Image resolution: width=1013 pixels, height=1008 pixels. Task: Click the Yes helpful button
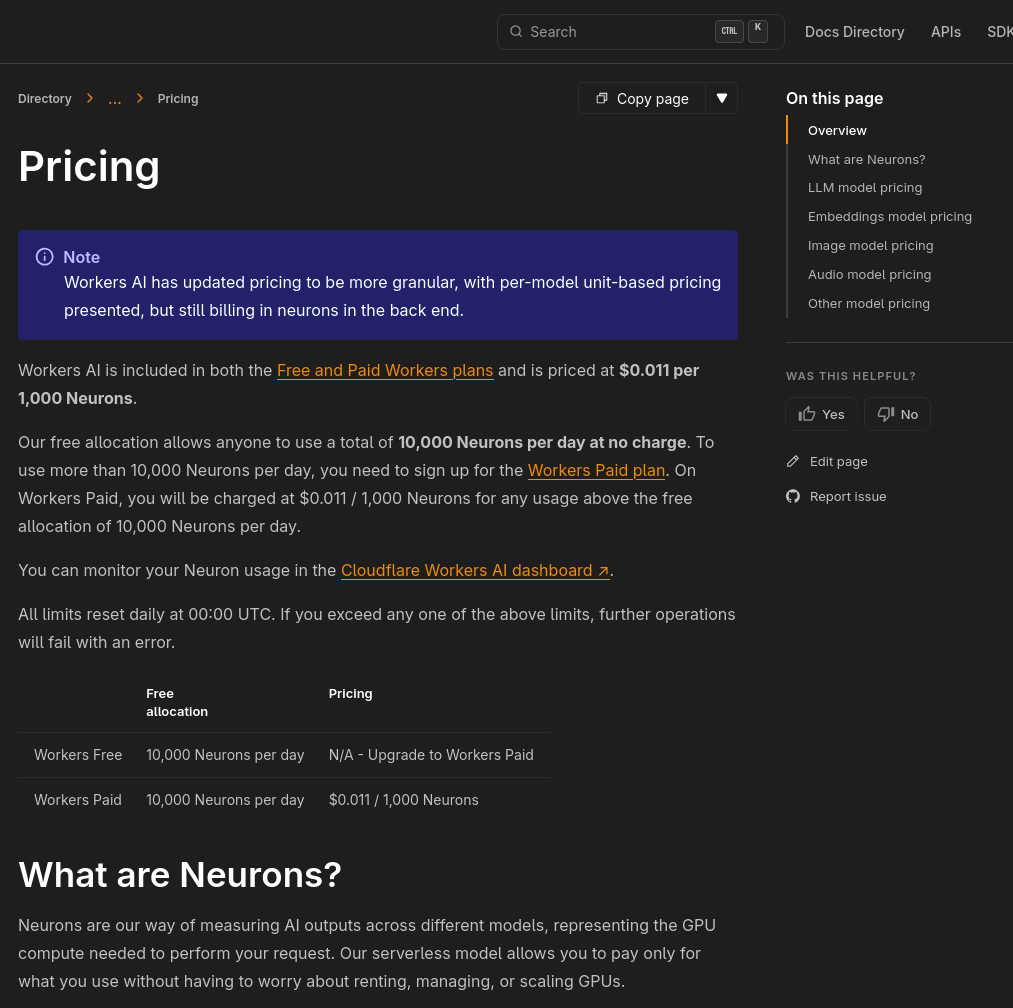pos(821,414)
